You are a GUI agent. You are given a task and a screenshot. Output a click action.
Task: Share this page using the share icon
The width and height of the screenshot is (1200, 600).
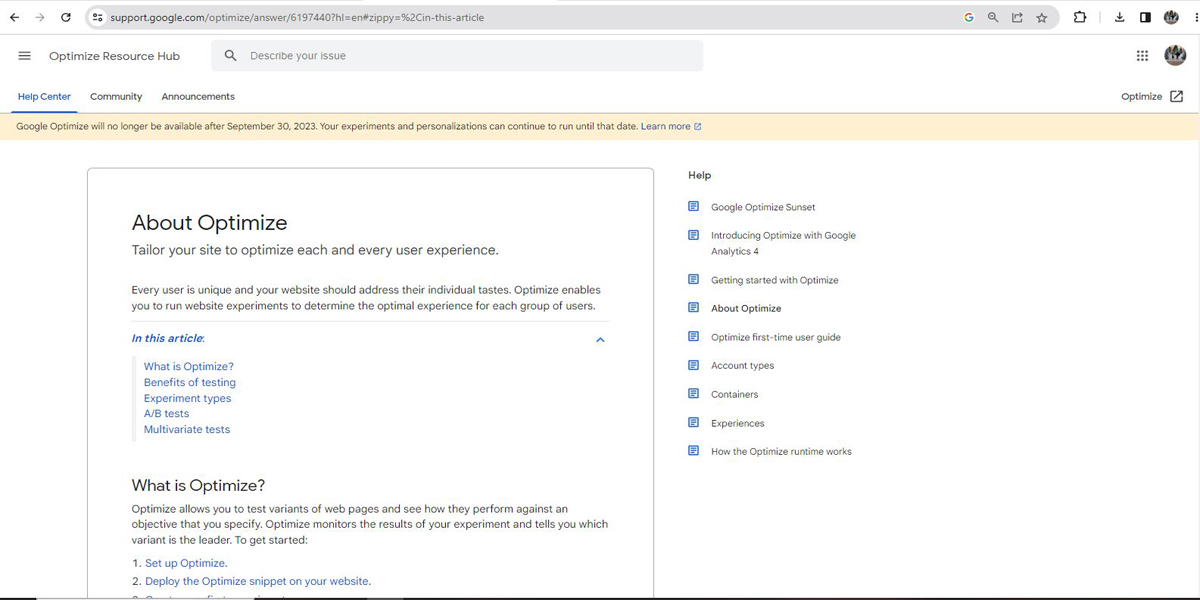click(x=1017, y=17)
